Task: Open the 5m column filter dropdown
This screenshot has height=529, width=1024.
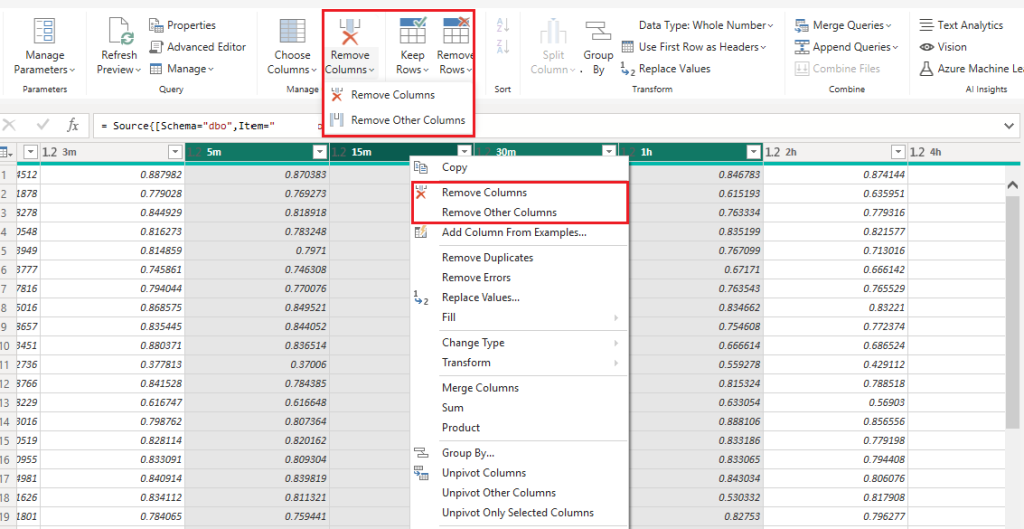Action: click(320, 152)
